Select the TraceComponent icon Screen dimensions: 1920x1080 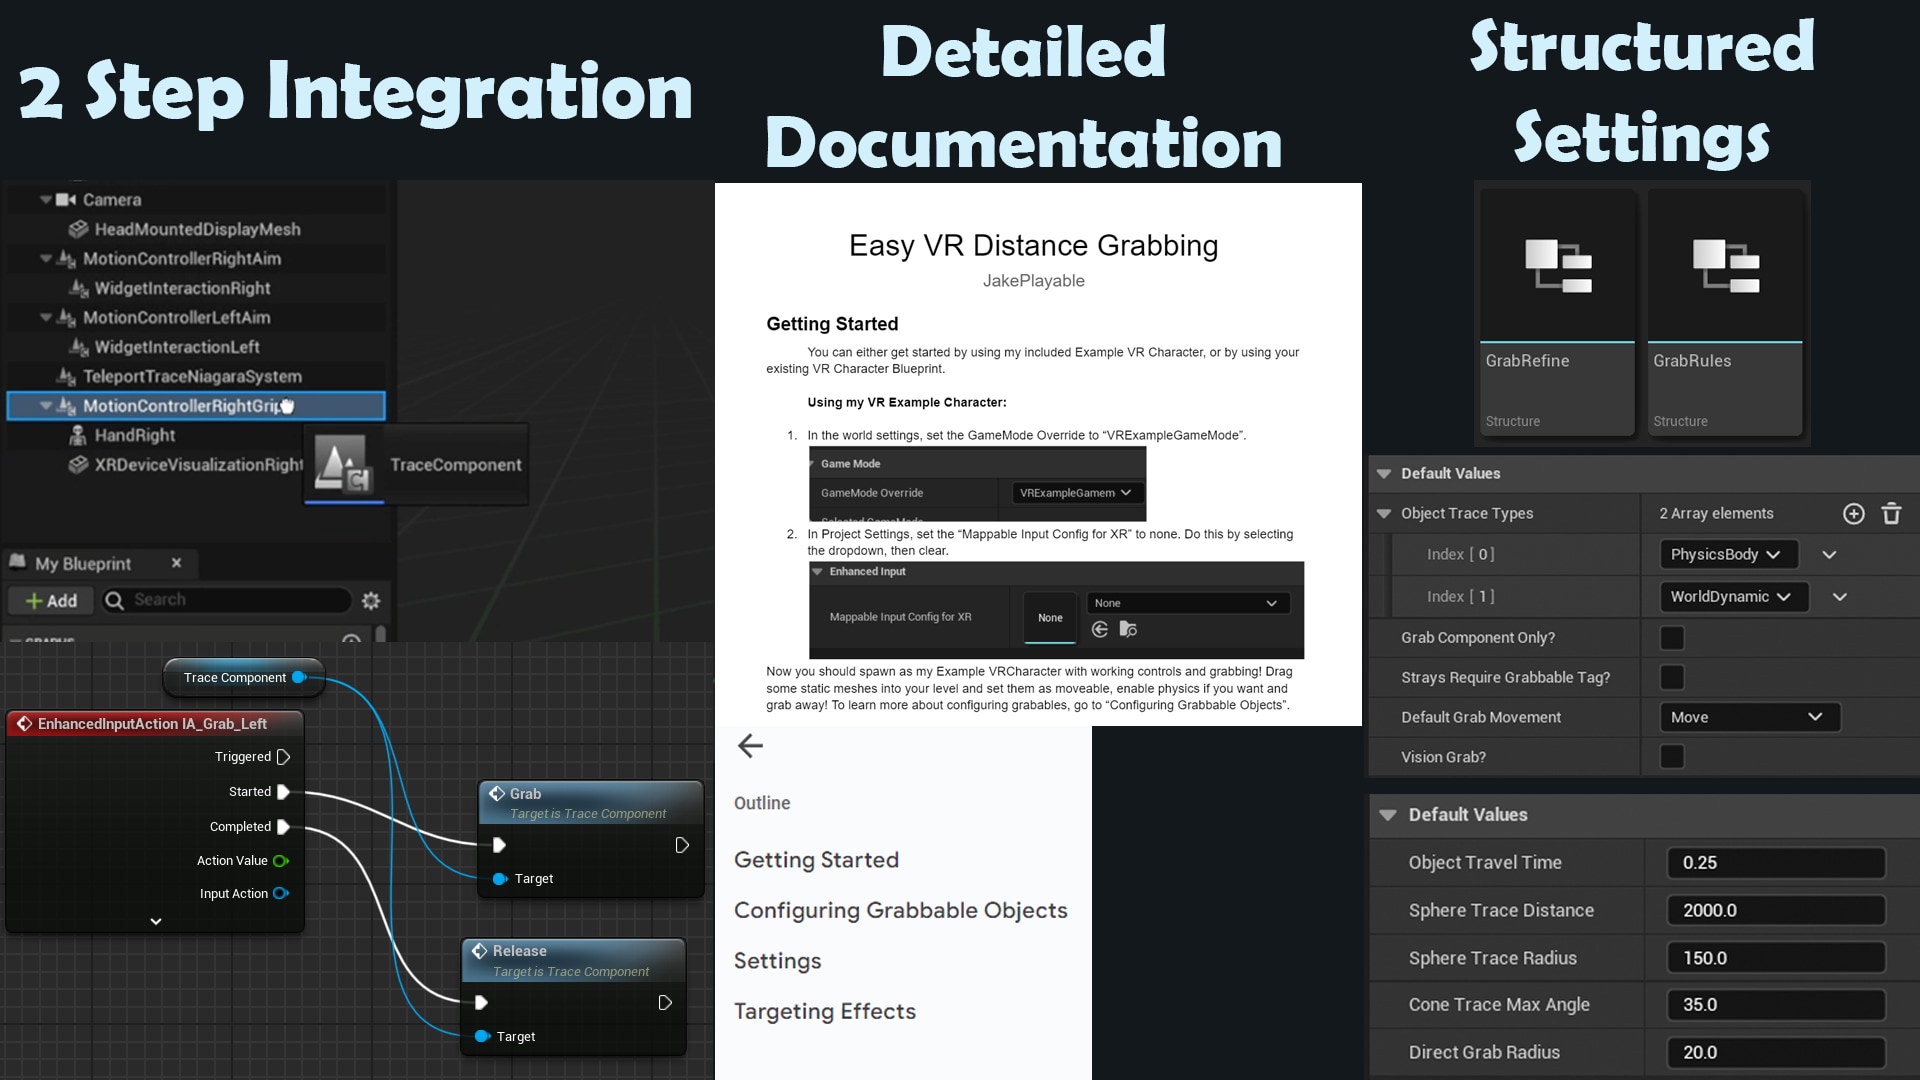(344, 464)
